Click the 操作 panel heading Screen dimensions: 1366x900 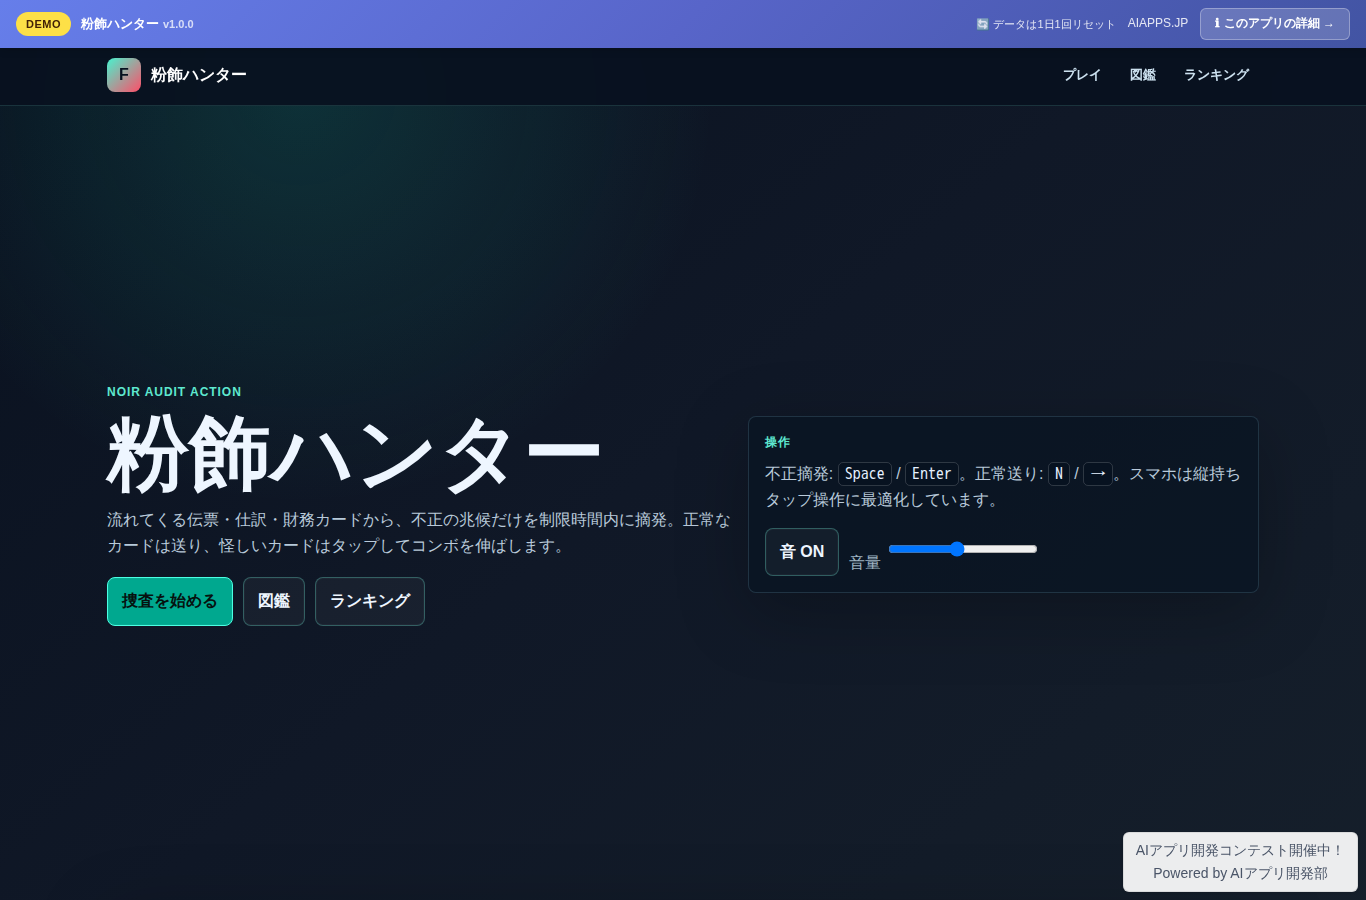pyautogui.click(x=777, y=442)
